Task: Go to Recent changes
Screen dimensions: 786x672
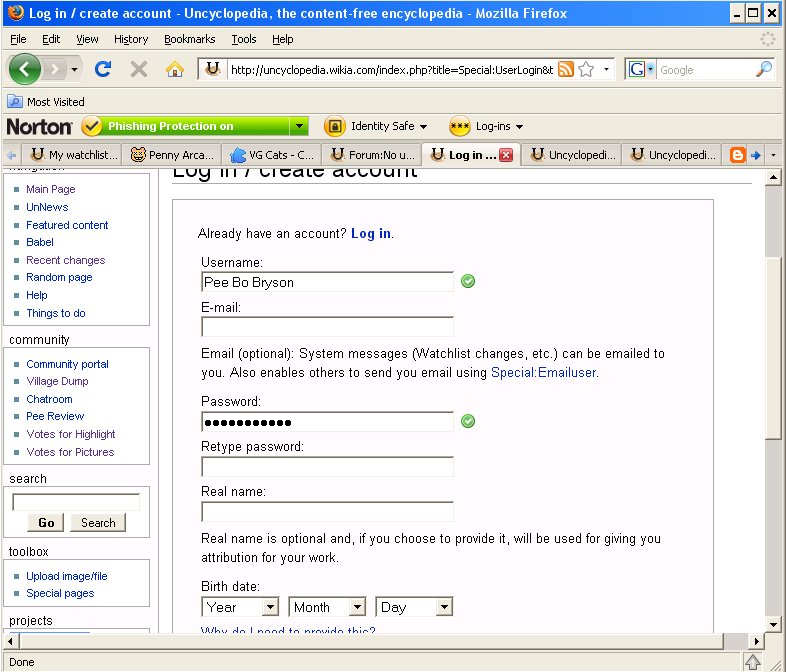Action: 66,260
